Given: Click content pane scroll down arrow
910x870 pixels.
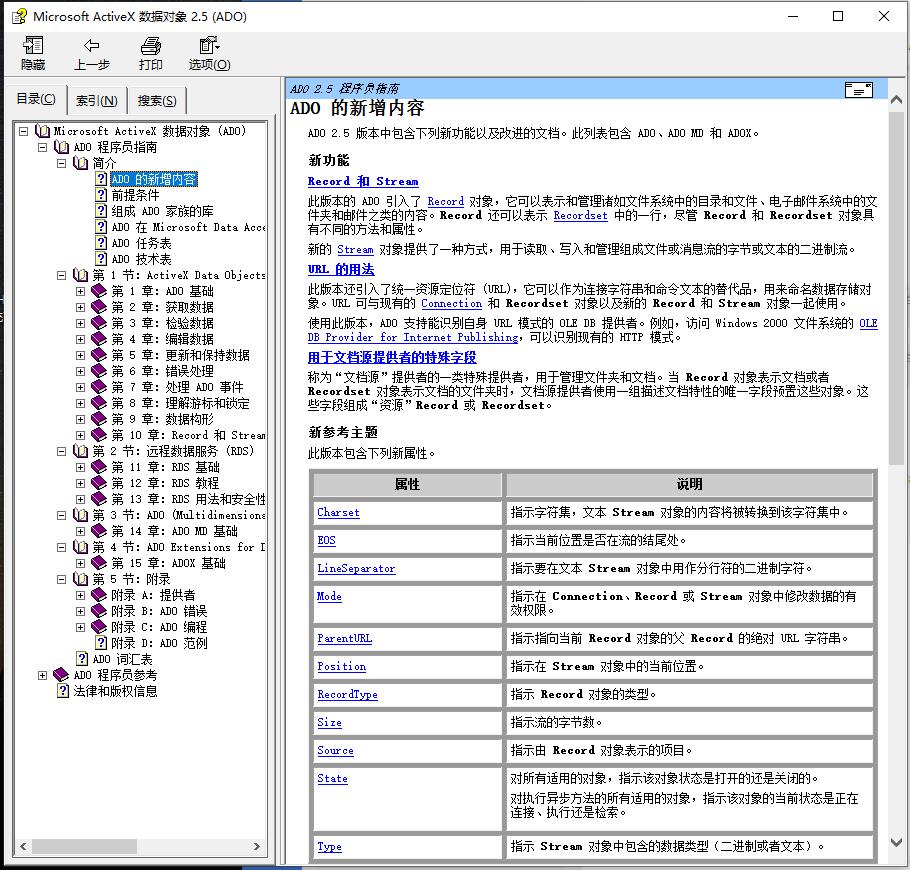Looking at the screenshot, I should [x=896, y=842].
